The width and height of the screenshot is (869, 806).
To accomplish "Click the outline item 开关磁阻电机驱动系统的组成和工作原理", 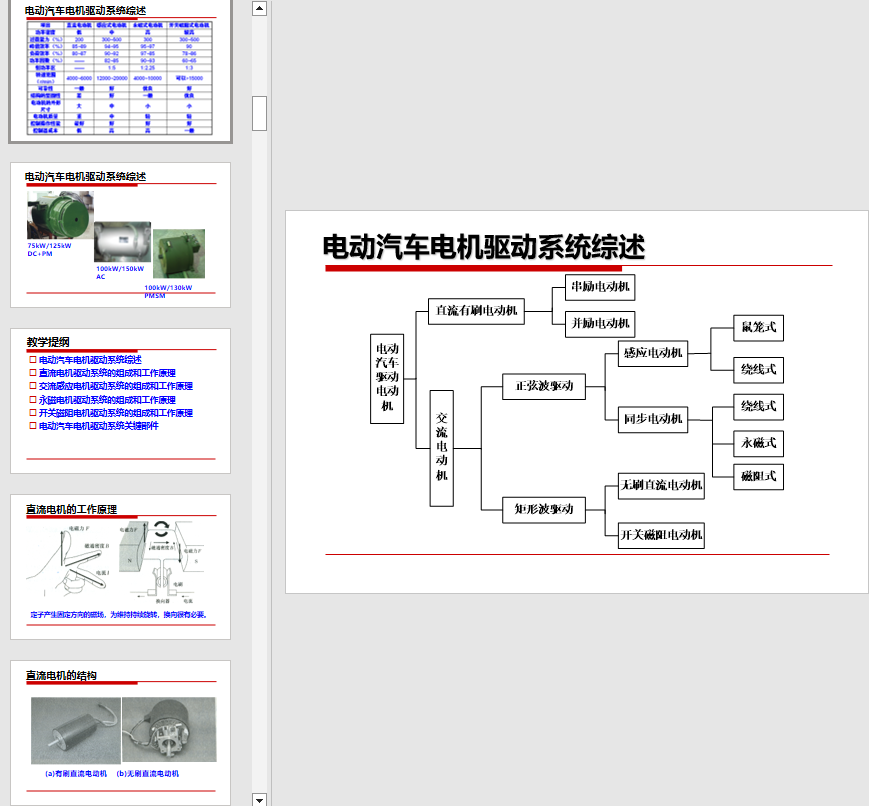I will point(116,413).
